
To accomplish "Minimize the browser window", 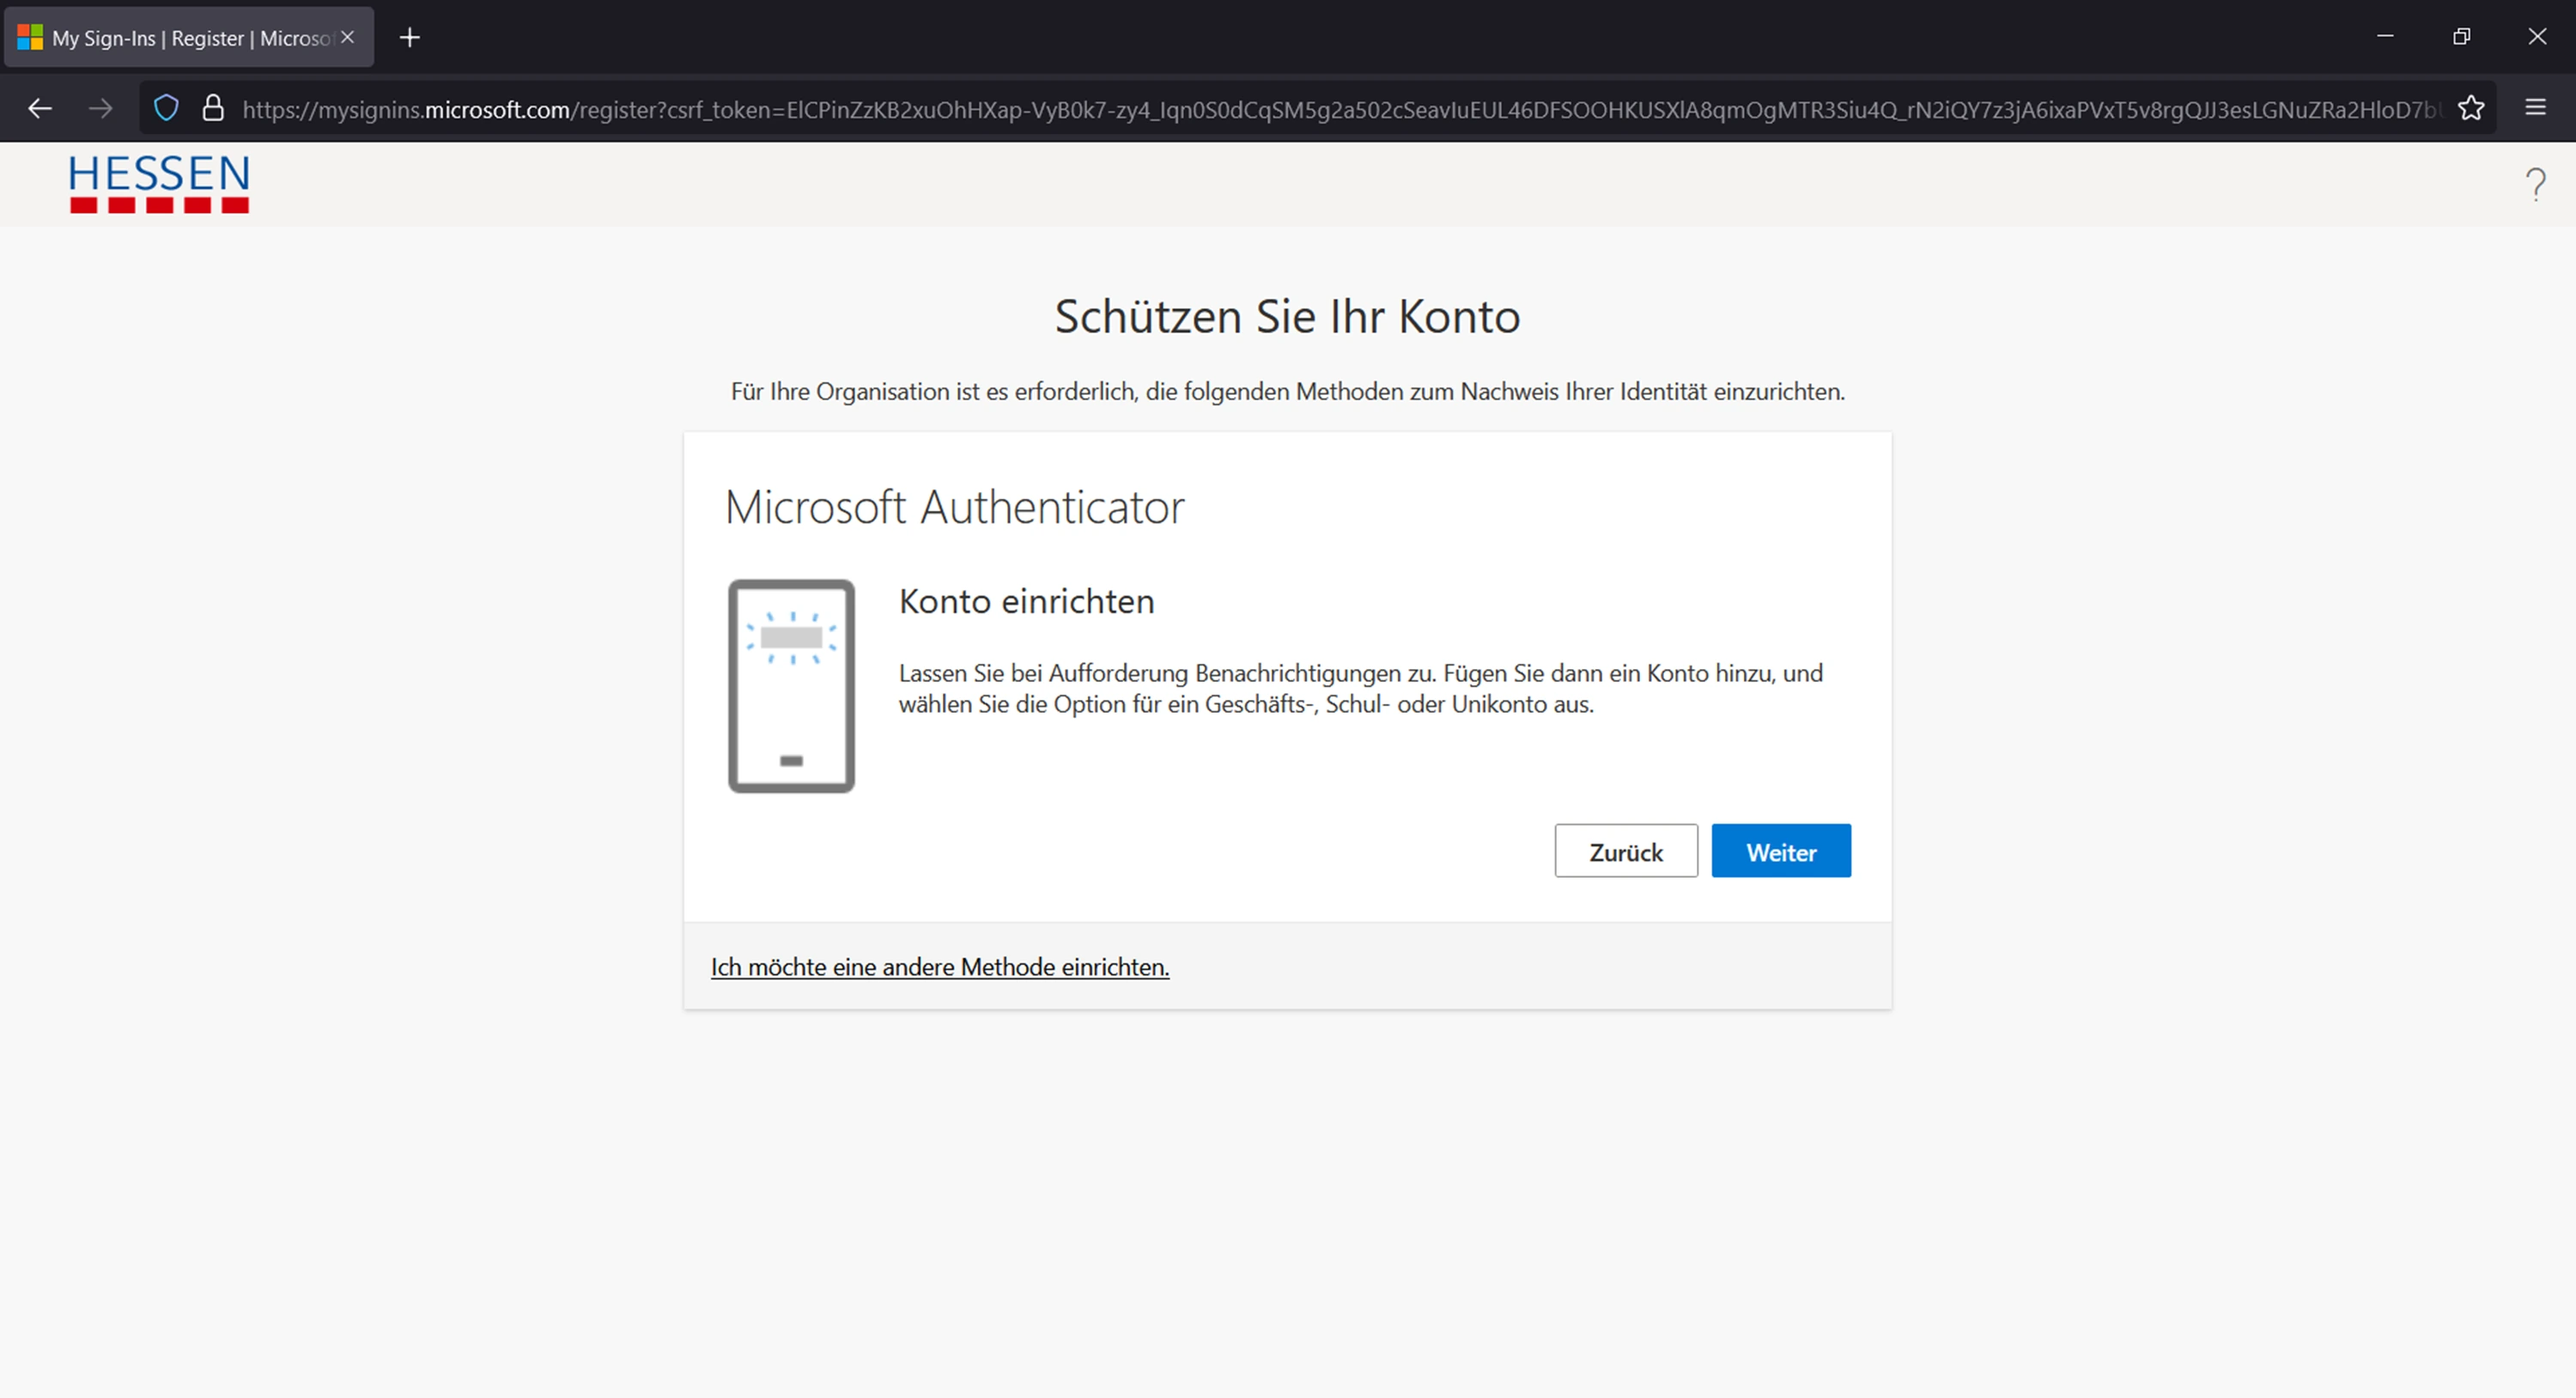I will (x=2385, y=36).
